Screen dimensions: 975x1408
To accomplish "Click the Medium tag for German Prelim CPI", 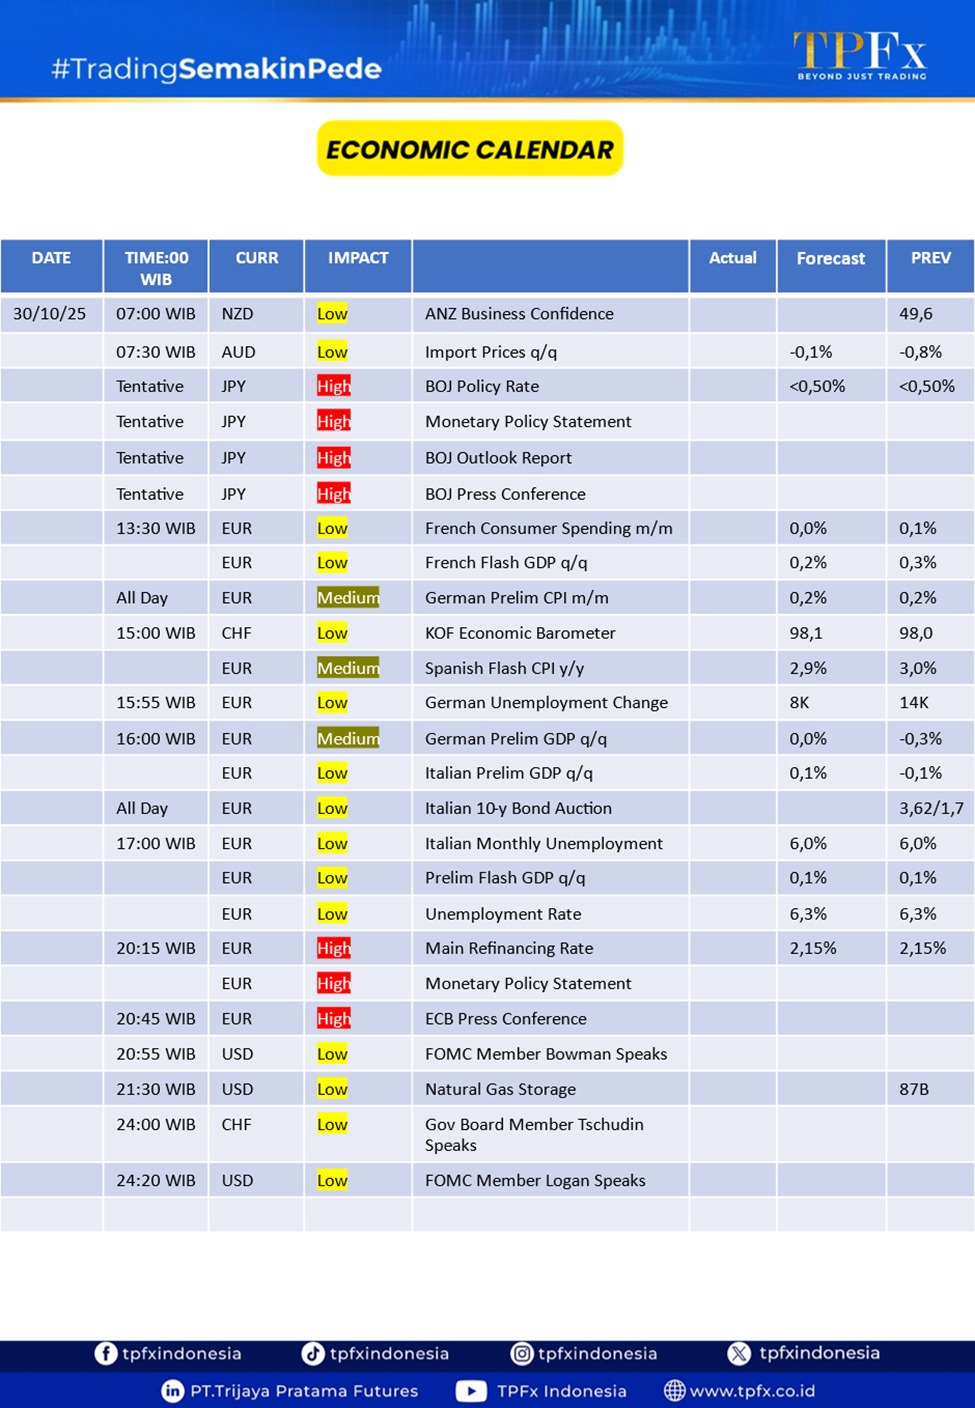I will 348,598.
